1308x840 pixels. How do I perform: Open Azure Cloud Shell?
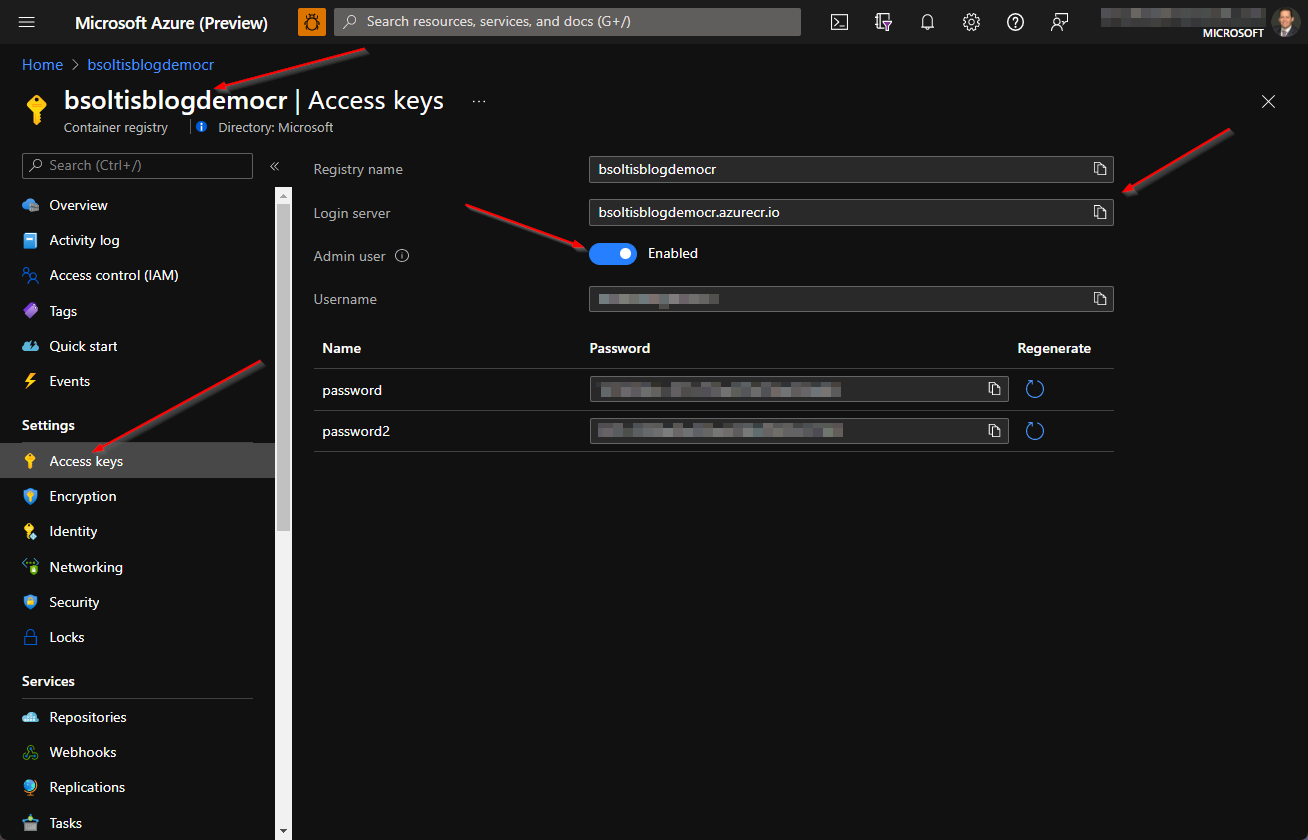pyautogui.click(x=839, y=21)
